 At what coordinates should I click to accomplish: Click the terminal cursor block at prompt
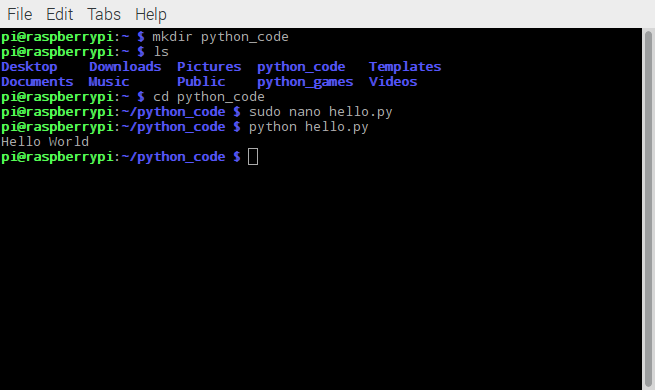[253, 157]
